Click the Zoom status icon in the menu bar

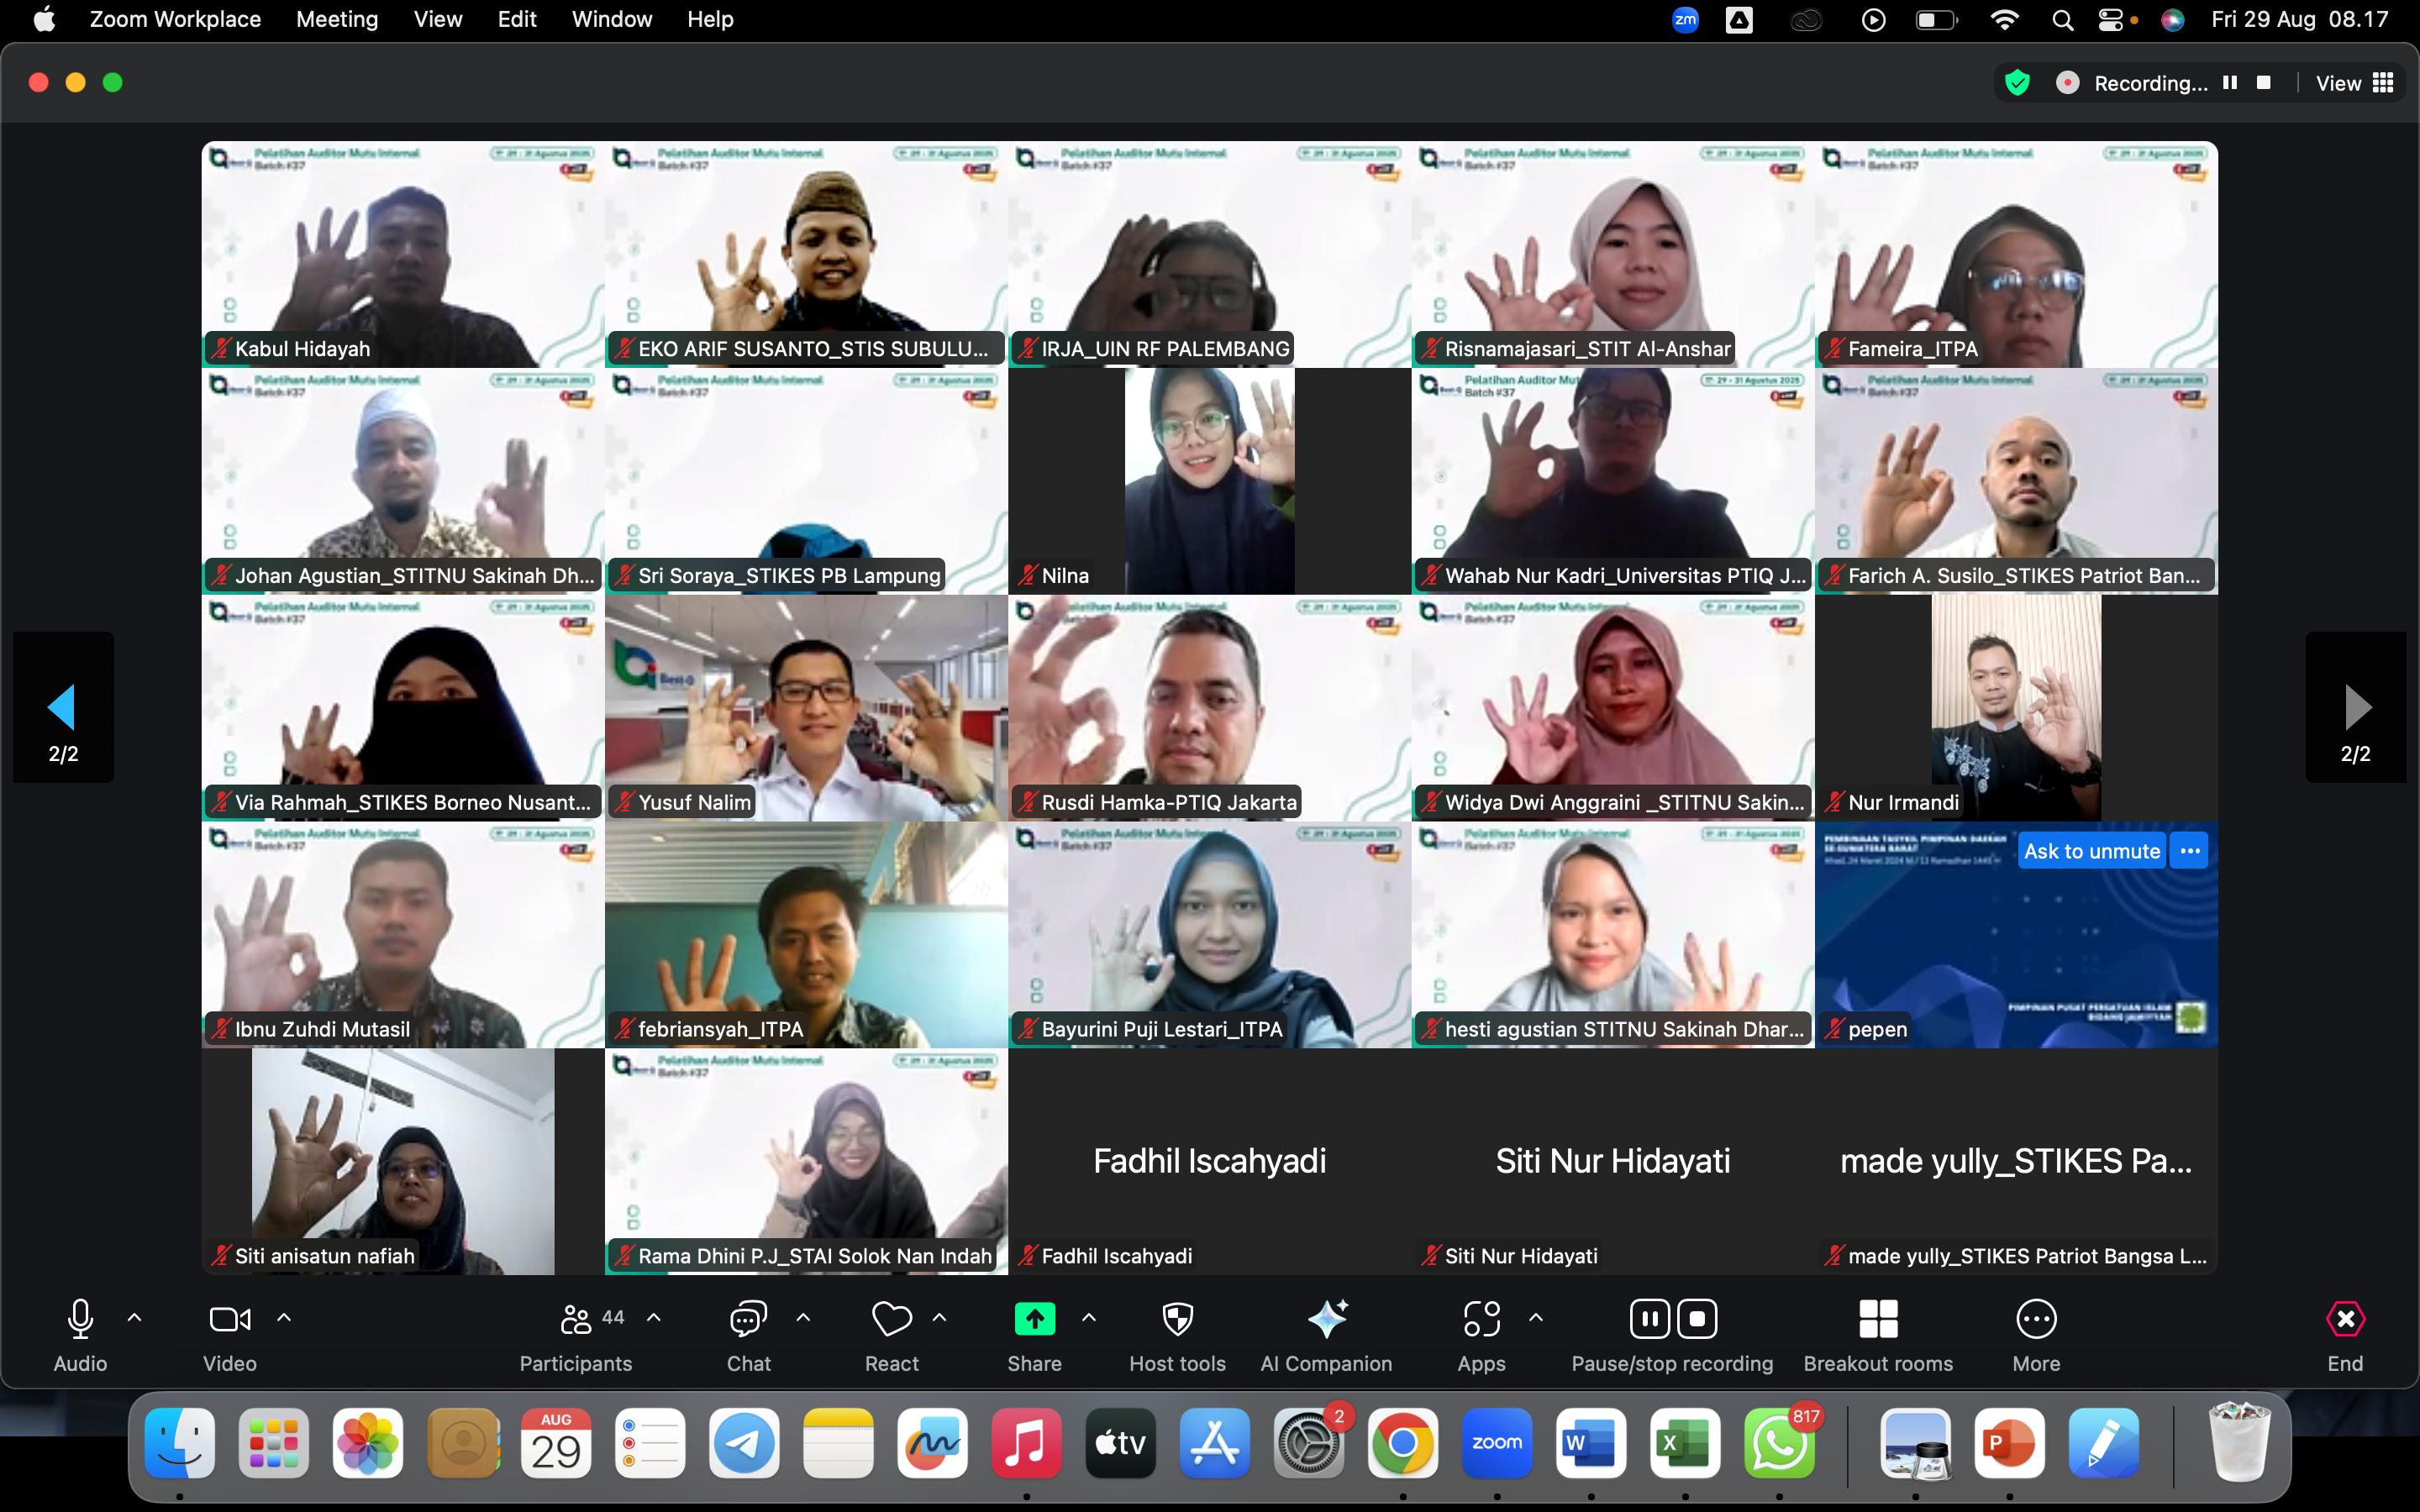[1685, 19]
